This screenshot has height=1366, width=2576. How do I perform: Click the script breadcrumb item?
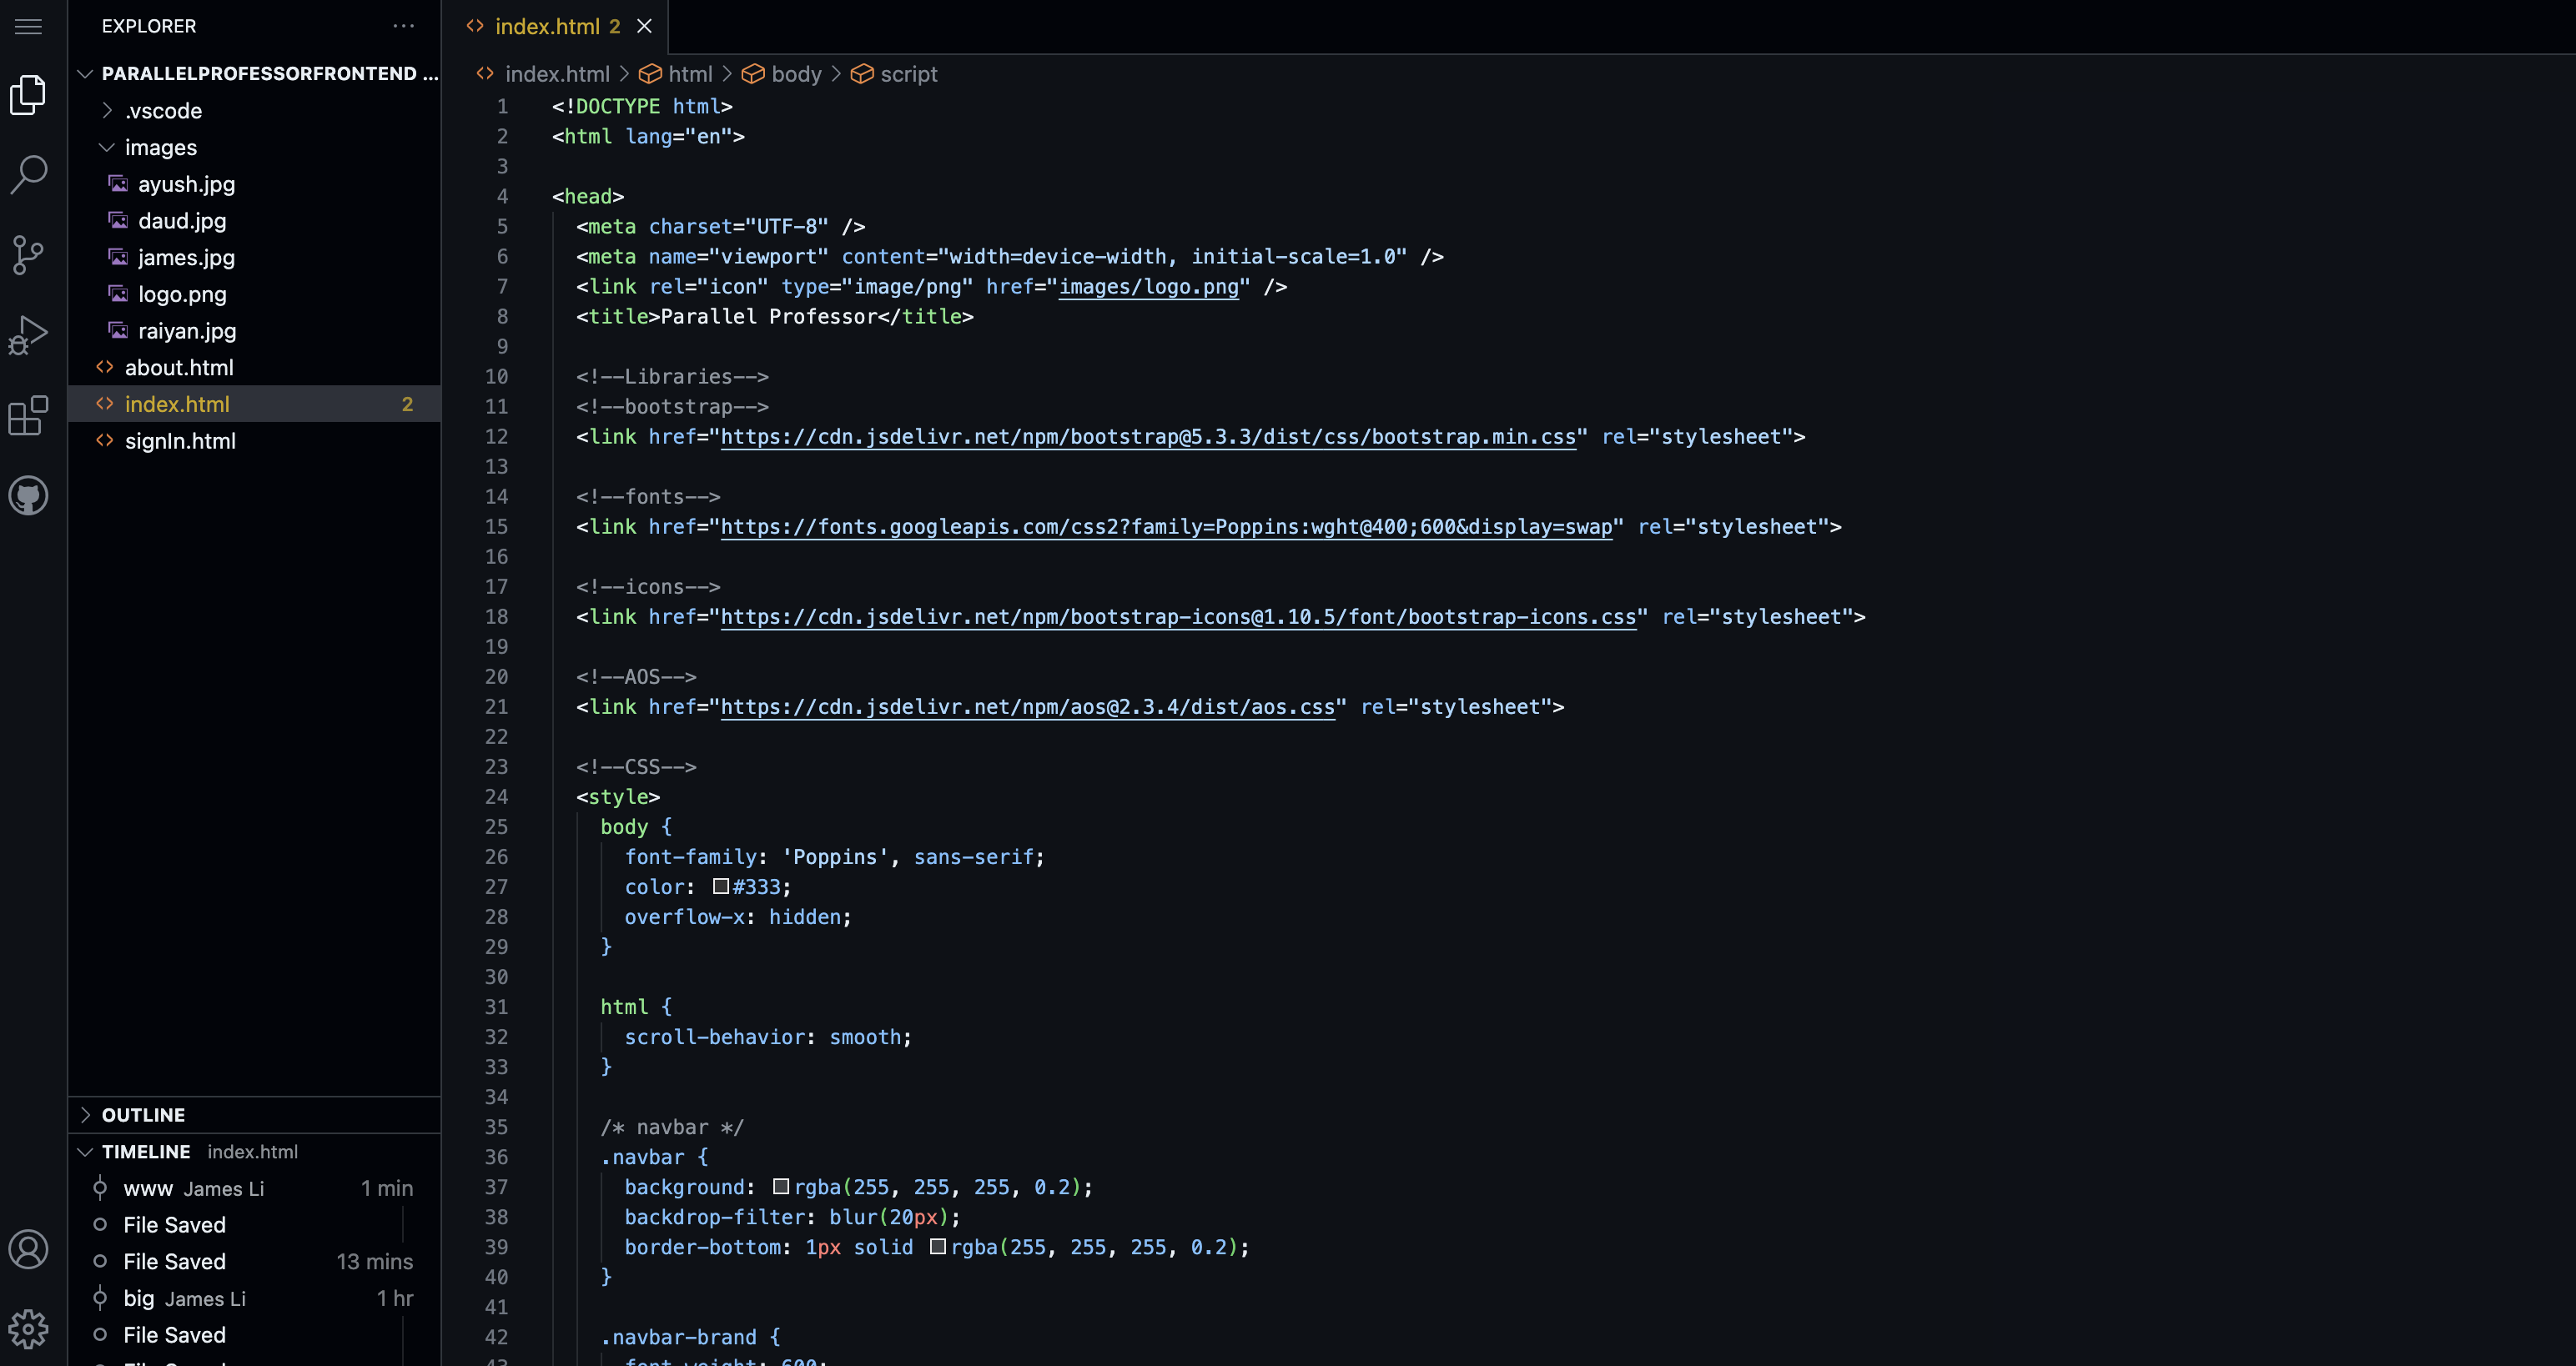pyautogui.click(x=907, y=74)
